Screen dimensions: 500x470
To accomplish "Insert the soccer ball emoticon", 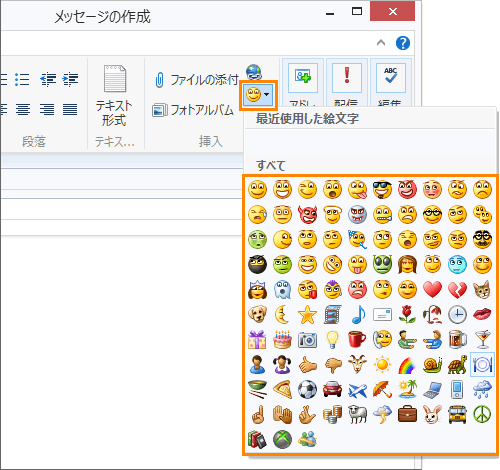I will click(x=307, y=389).
